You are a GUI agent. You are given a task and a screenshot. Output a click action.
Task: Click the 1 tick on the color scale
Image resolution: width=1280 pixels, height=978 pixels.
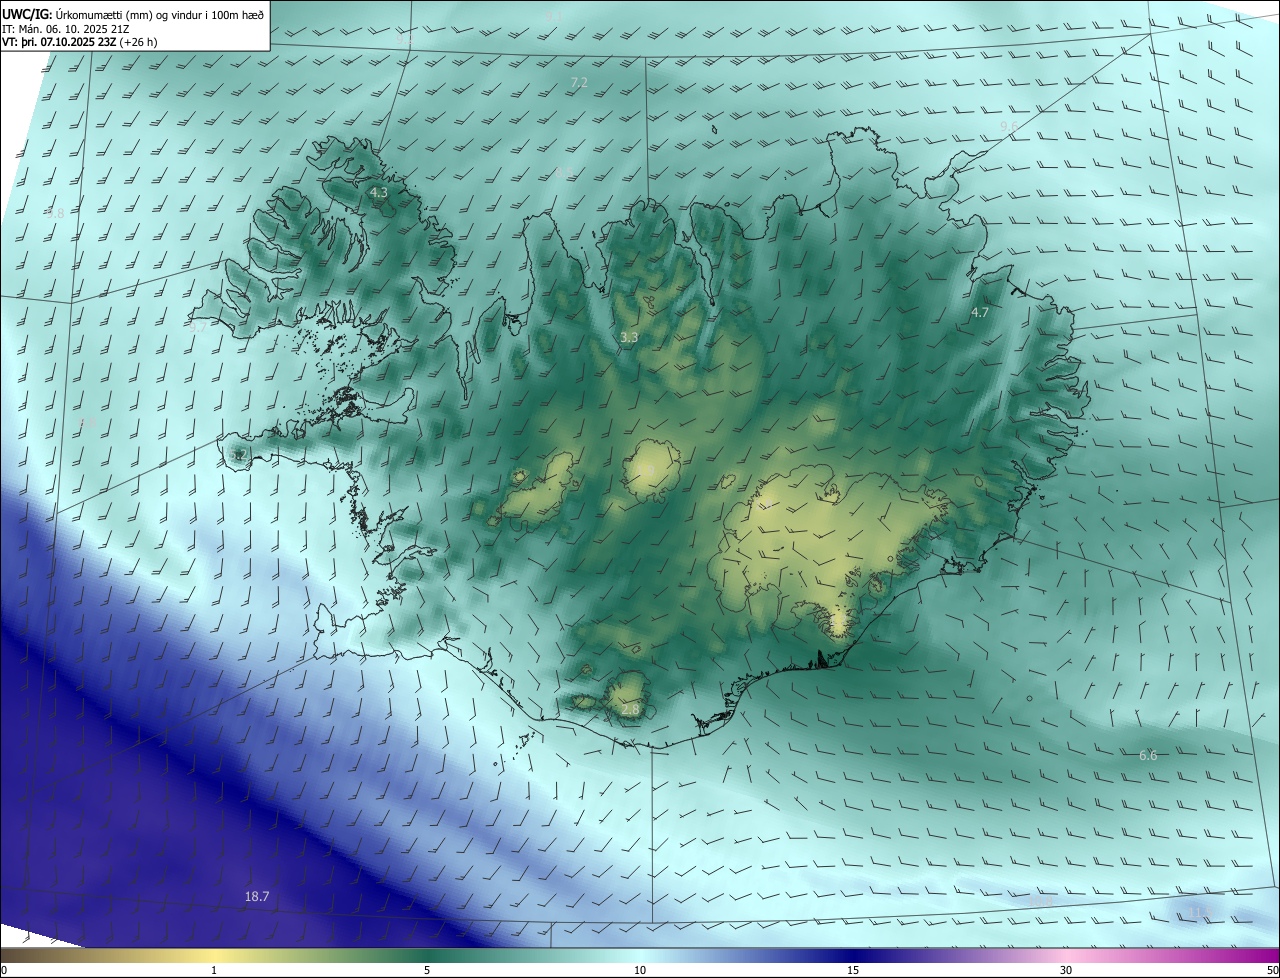click(x=214, y=970)
